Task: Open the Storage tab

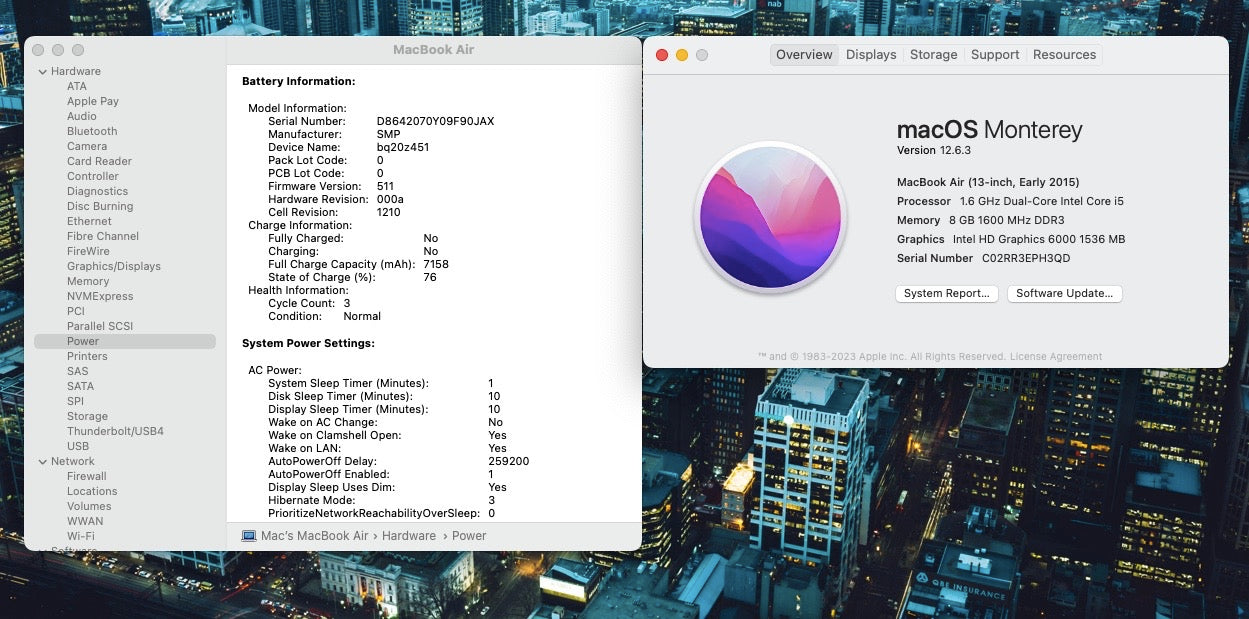Action: [x=933, y=55]
